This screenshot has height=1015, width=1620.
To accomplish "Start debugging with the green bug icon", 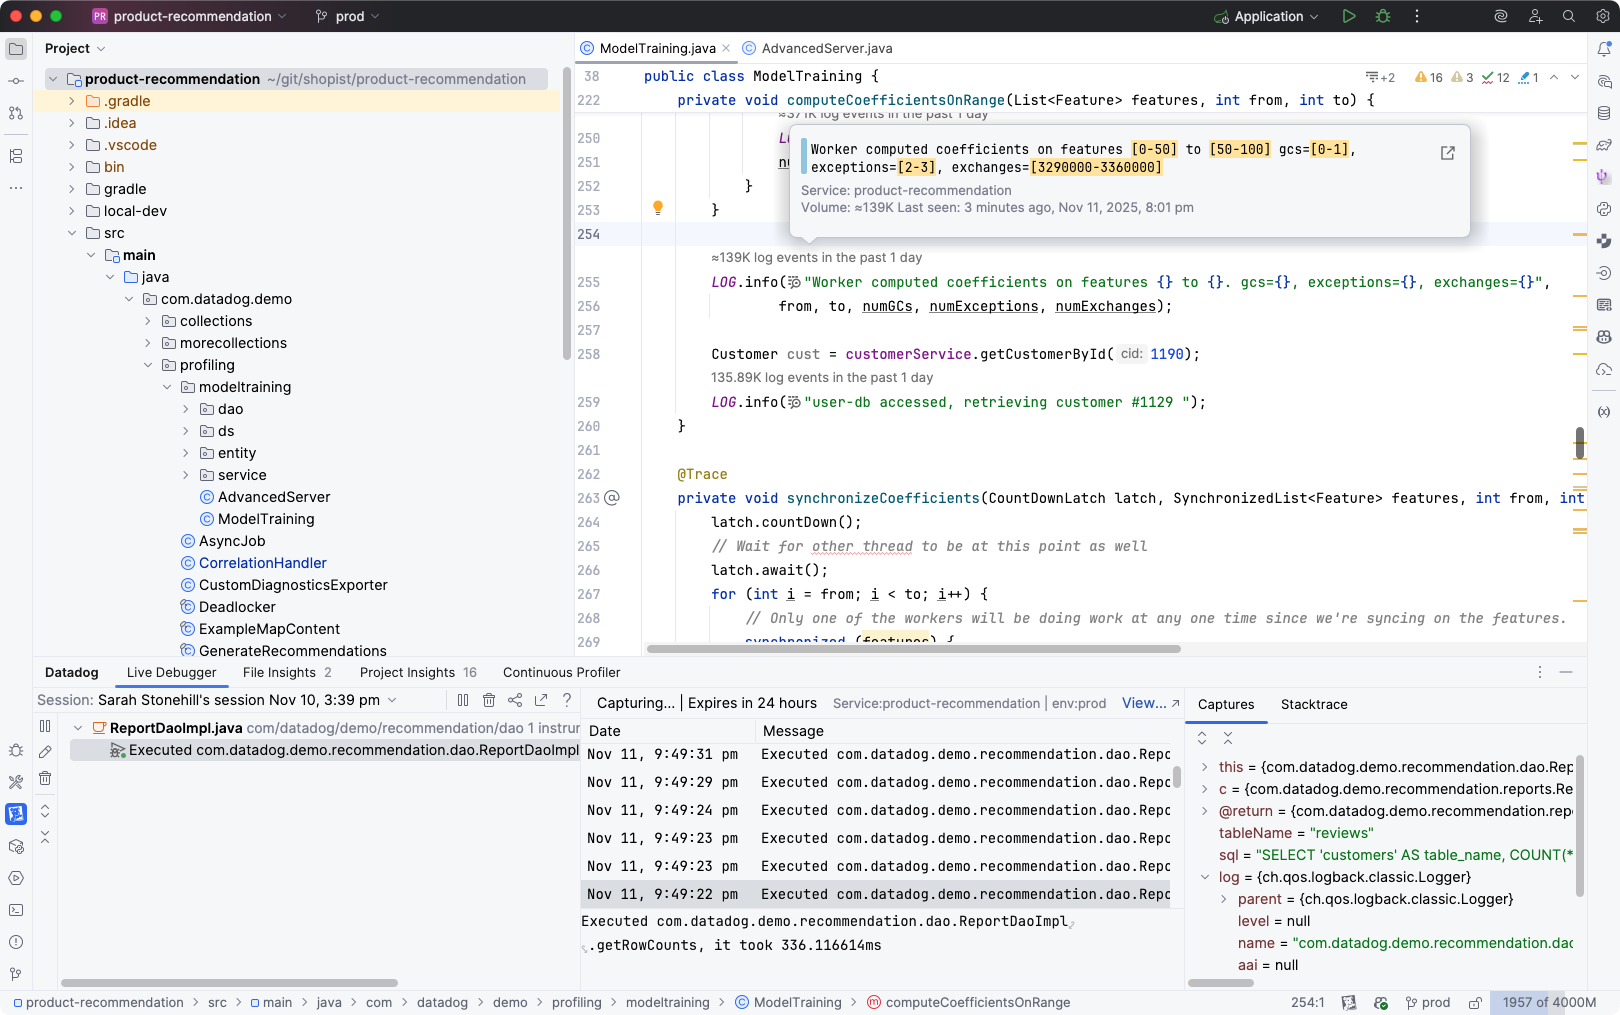I will click(x=1383, y=16).
